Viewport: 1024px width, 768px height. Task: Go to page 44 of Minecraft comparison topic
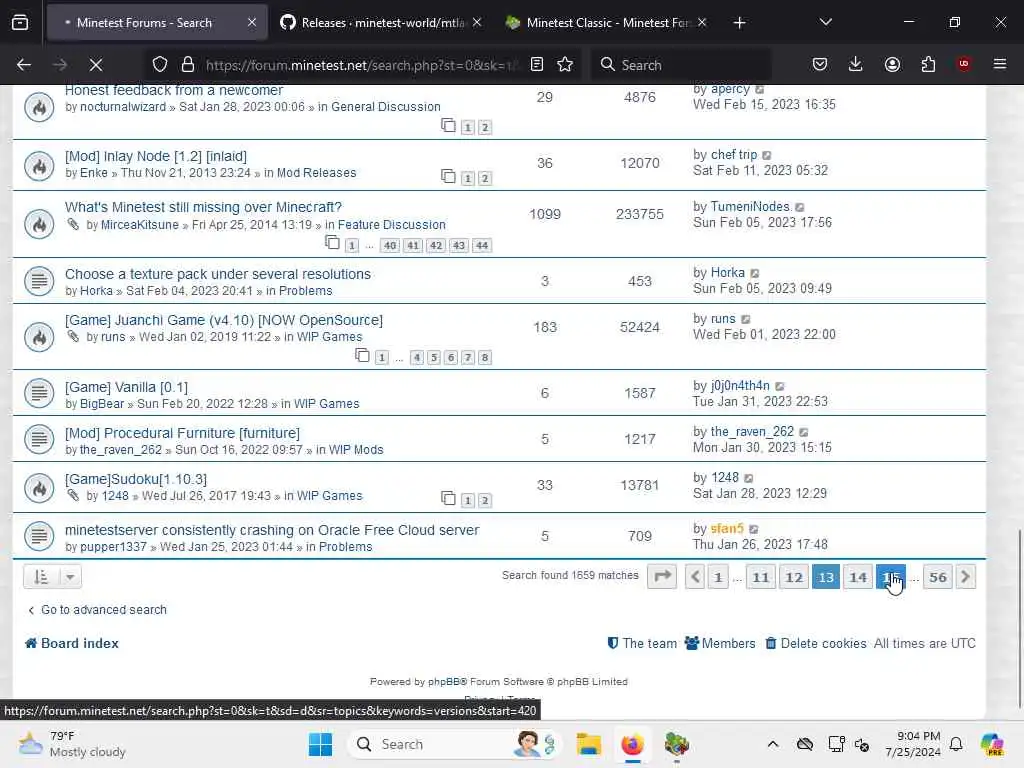tap(482, 246)
